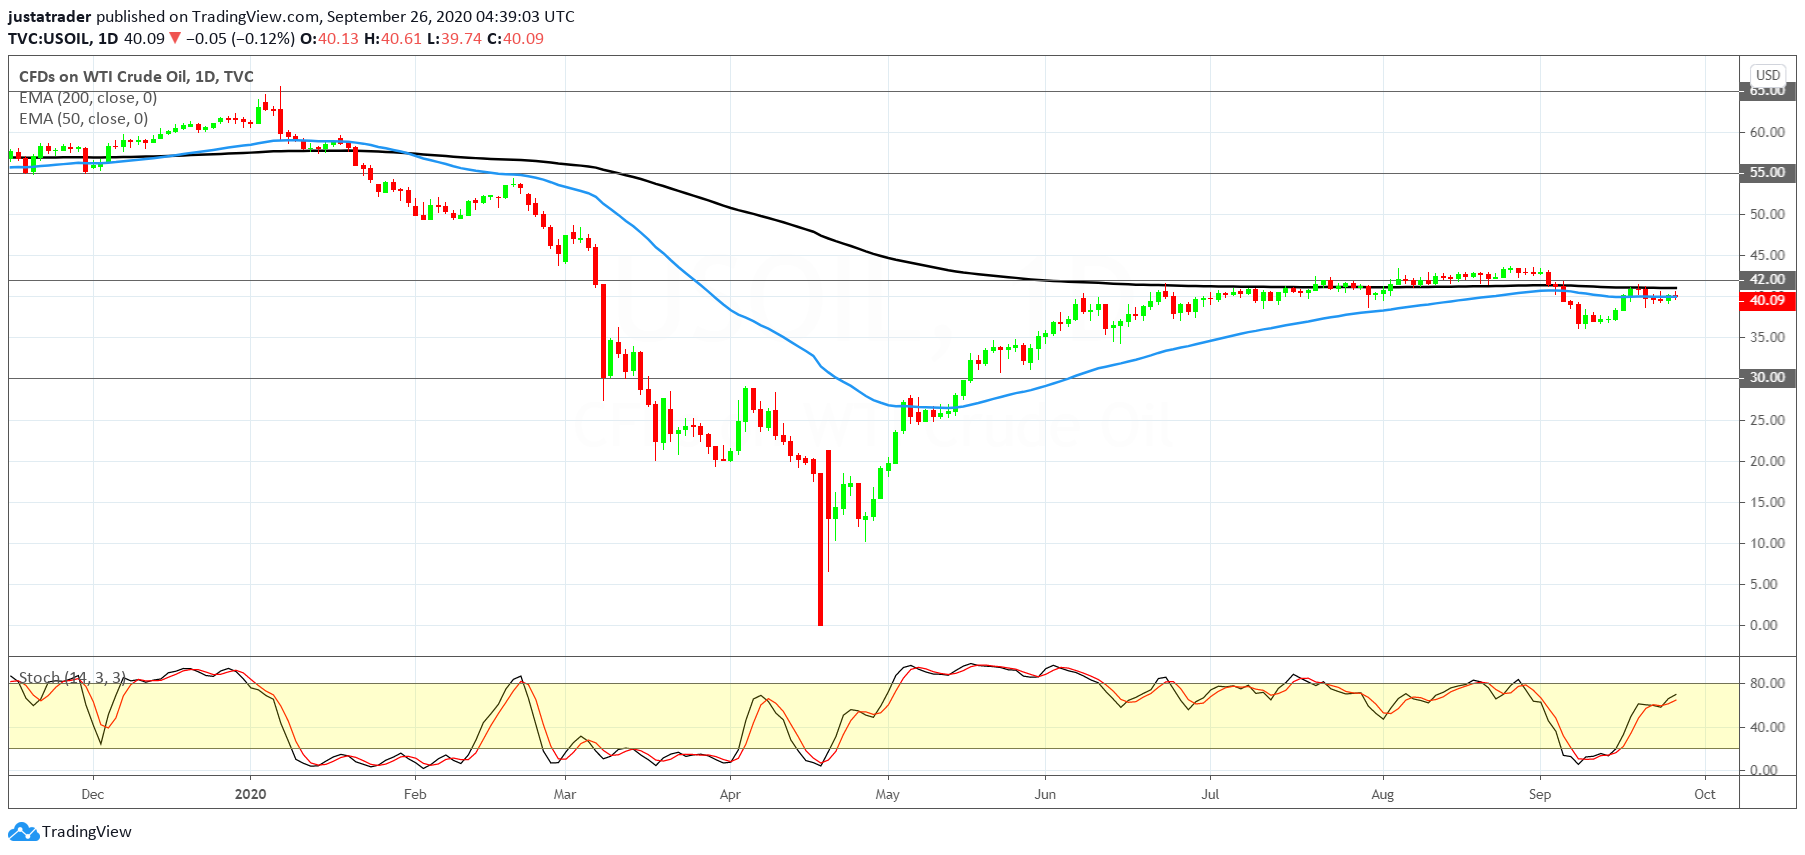Click the Oct label on time axis
Viewport: 1805px width, 855px height.
point(1705,794)
